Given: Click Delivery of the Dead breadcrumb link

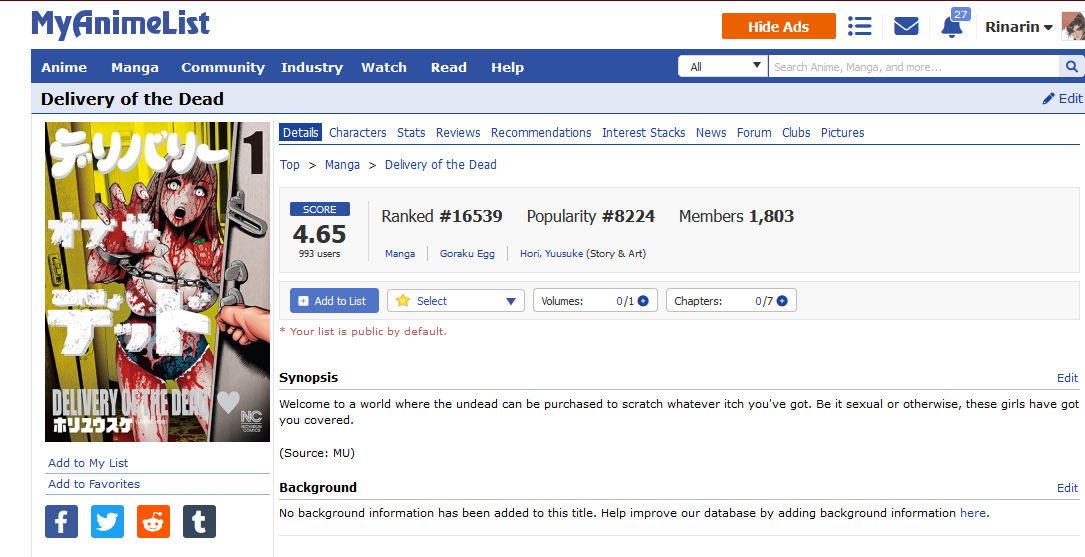Looking at the screenshot, I should pyautogui.click(x=441, y=165).
